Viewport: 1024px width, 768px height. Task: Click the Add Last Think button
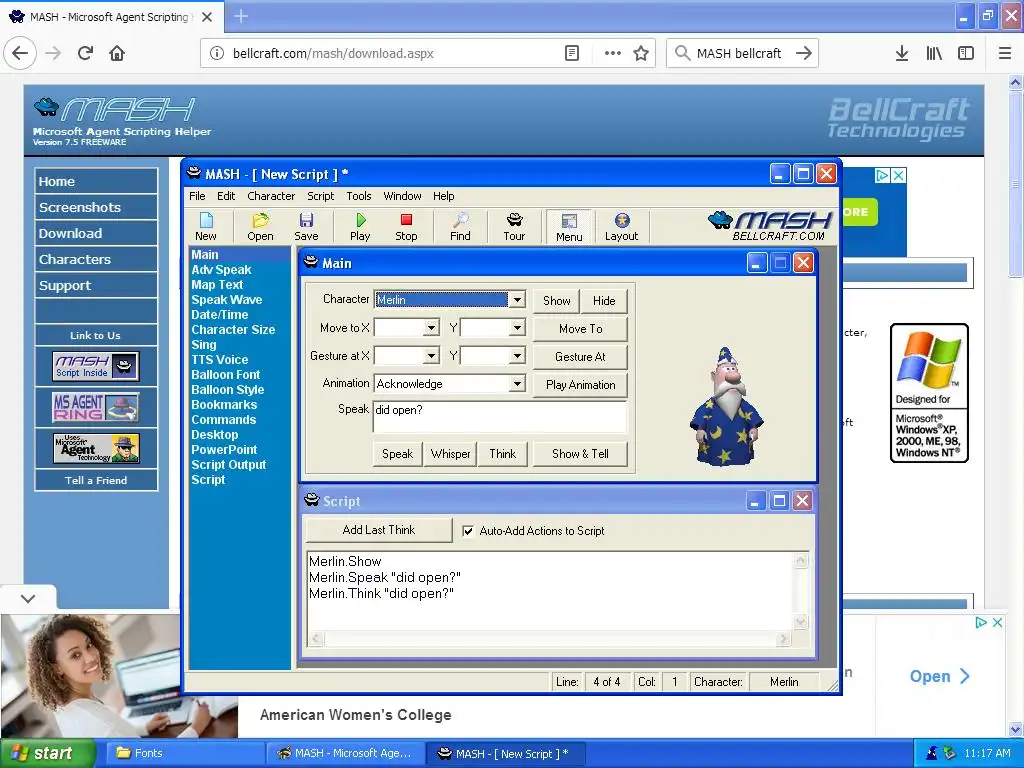[x=379, y=530]
